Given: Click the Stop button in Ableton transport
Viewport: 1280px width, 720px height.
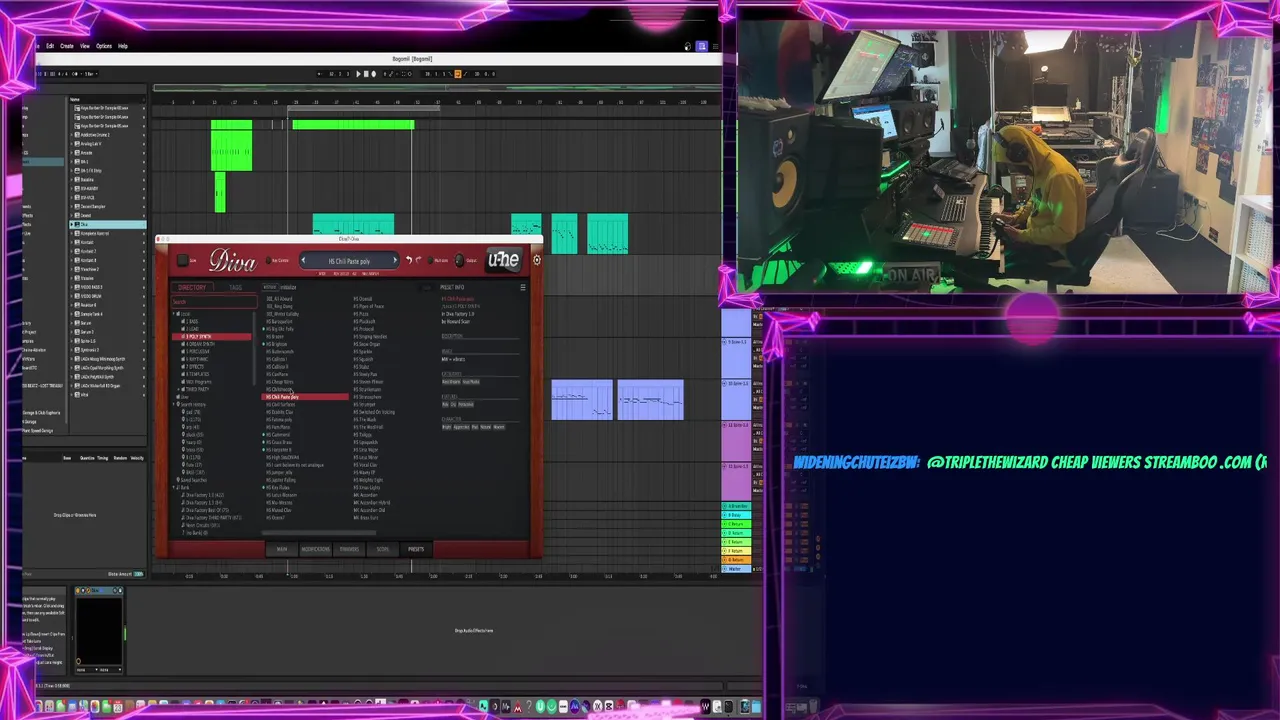Looking at the screenshot, I should click(x=366, y=74).
